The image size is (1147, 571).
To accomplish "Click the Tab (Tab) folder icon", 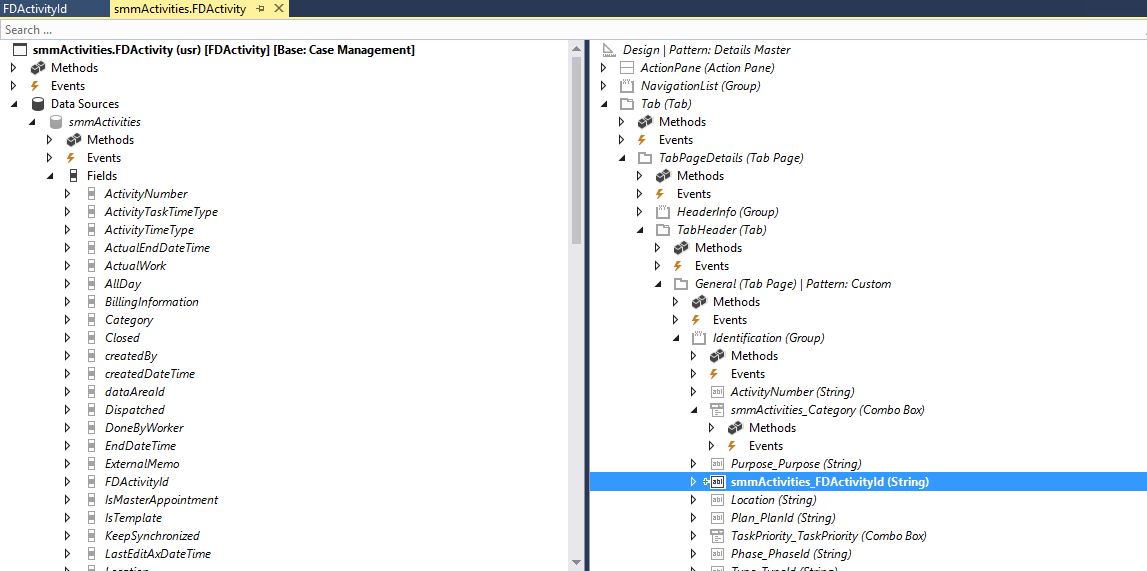I will tap(626, 104).
